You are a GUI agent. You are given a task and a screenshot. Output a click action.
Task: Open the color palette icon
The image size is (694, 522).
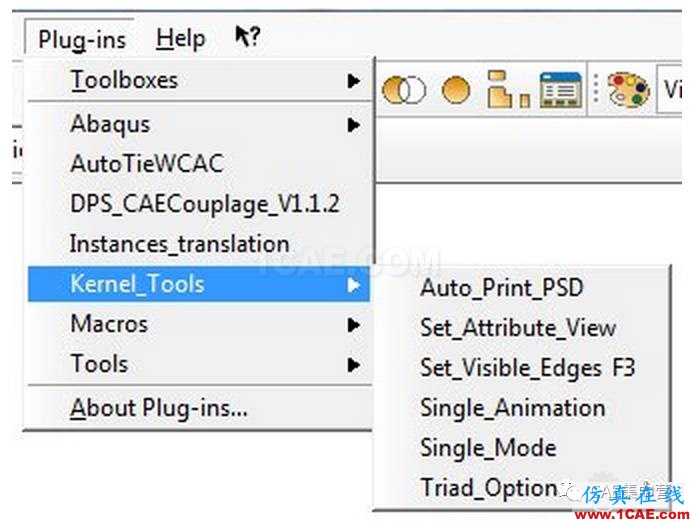point(628,89)
